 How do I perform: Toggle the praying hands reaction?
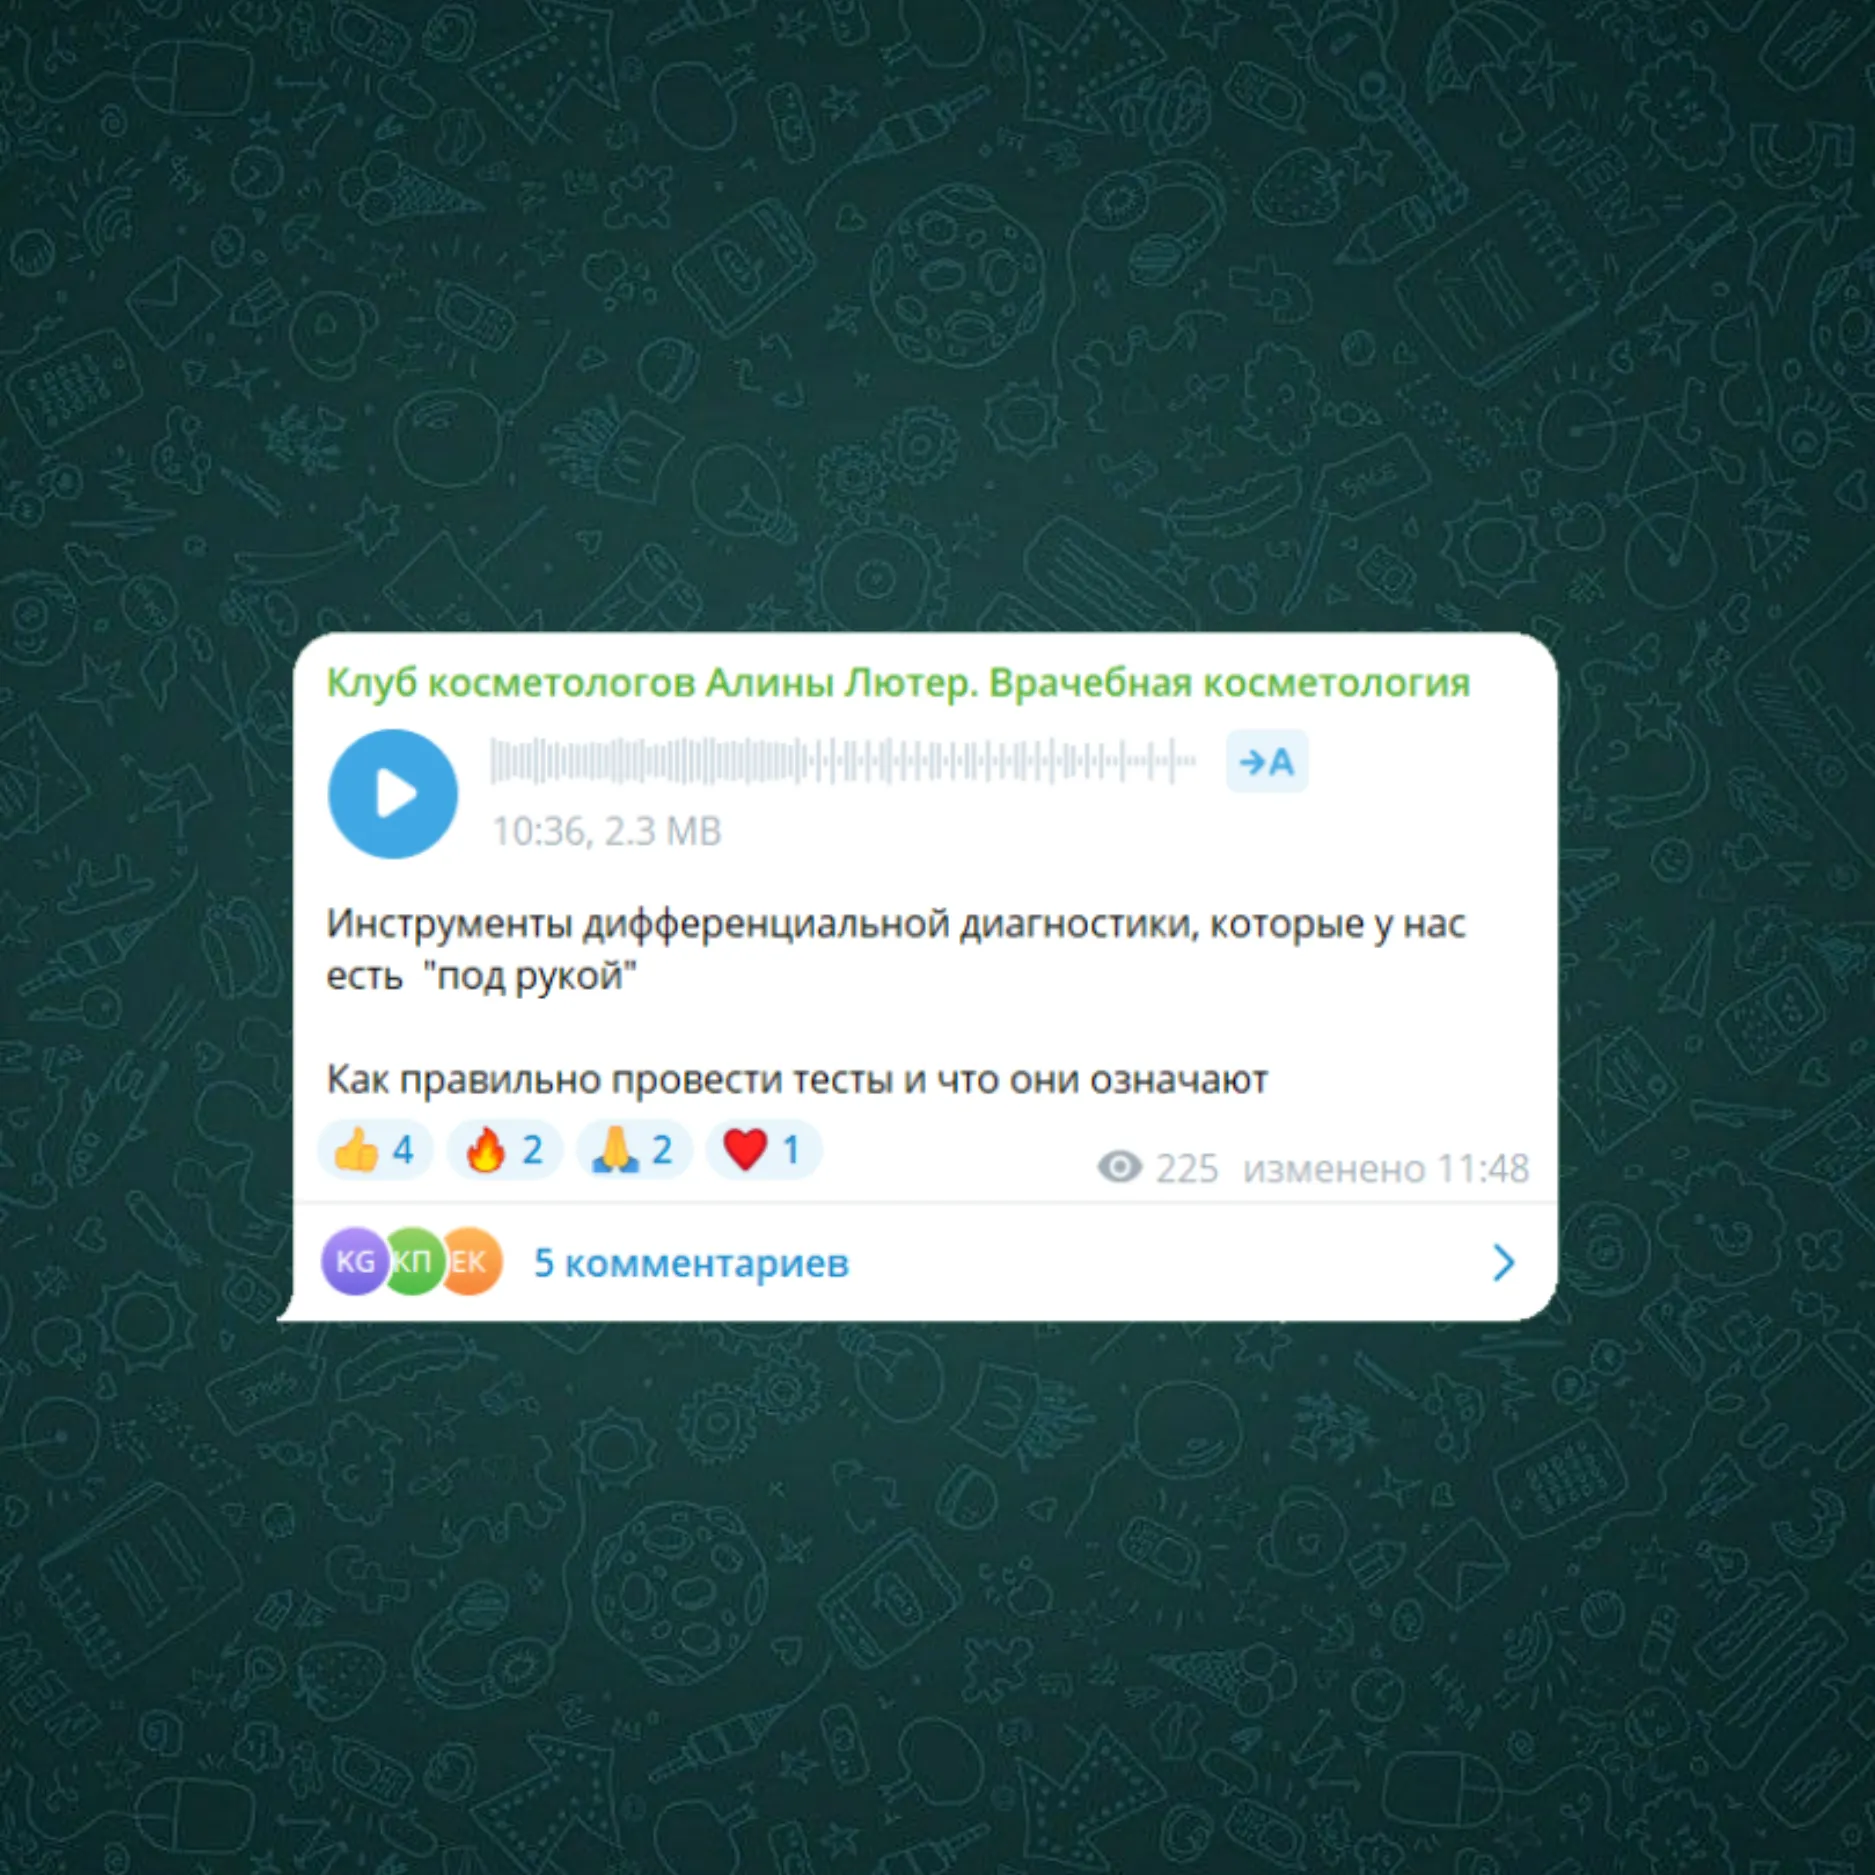634,1150
